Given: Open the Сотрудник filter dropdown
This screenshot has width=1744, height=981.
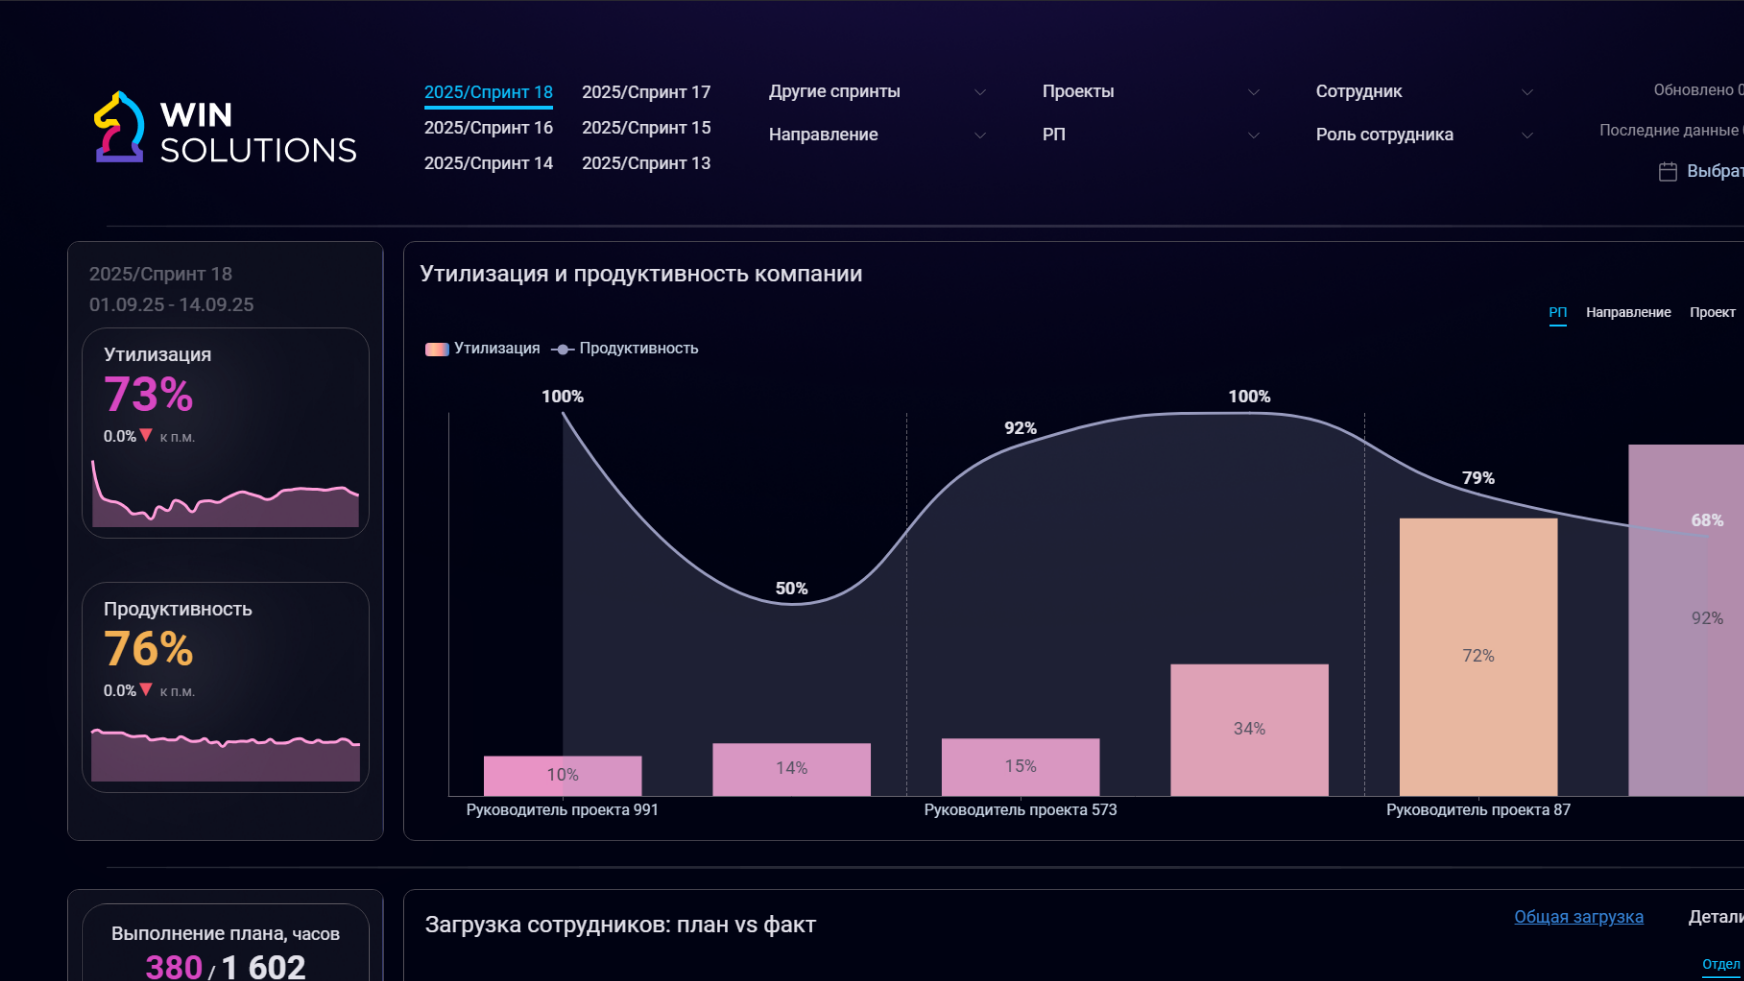Looking at the screenshot, I should [1424, 92].
